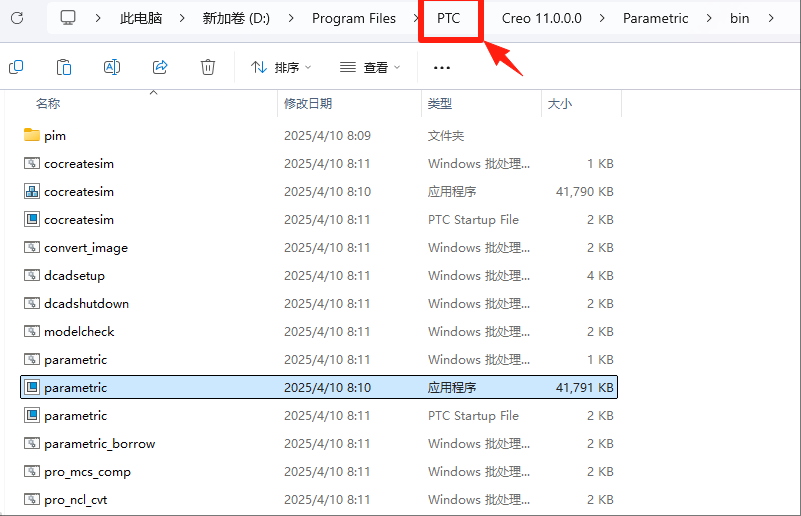Go to 此电脑 in the address bar
The height and width of the screenshot is (516, 801).
click(141, 18)
